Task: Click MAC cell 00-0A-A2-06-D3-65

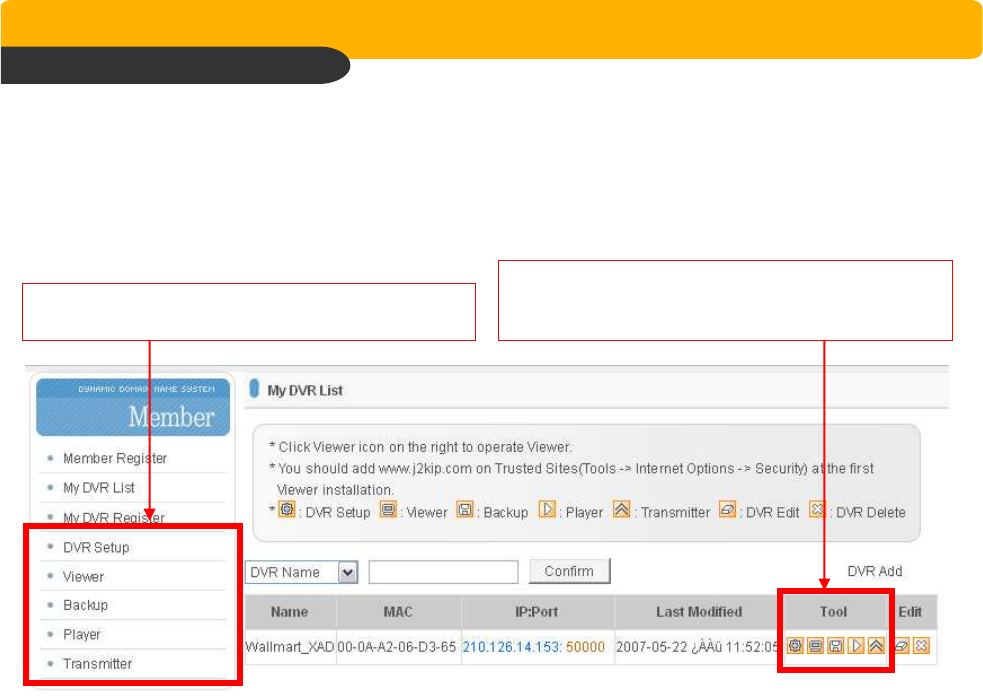Action: (x=397, y=647)
